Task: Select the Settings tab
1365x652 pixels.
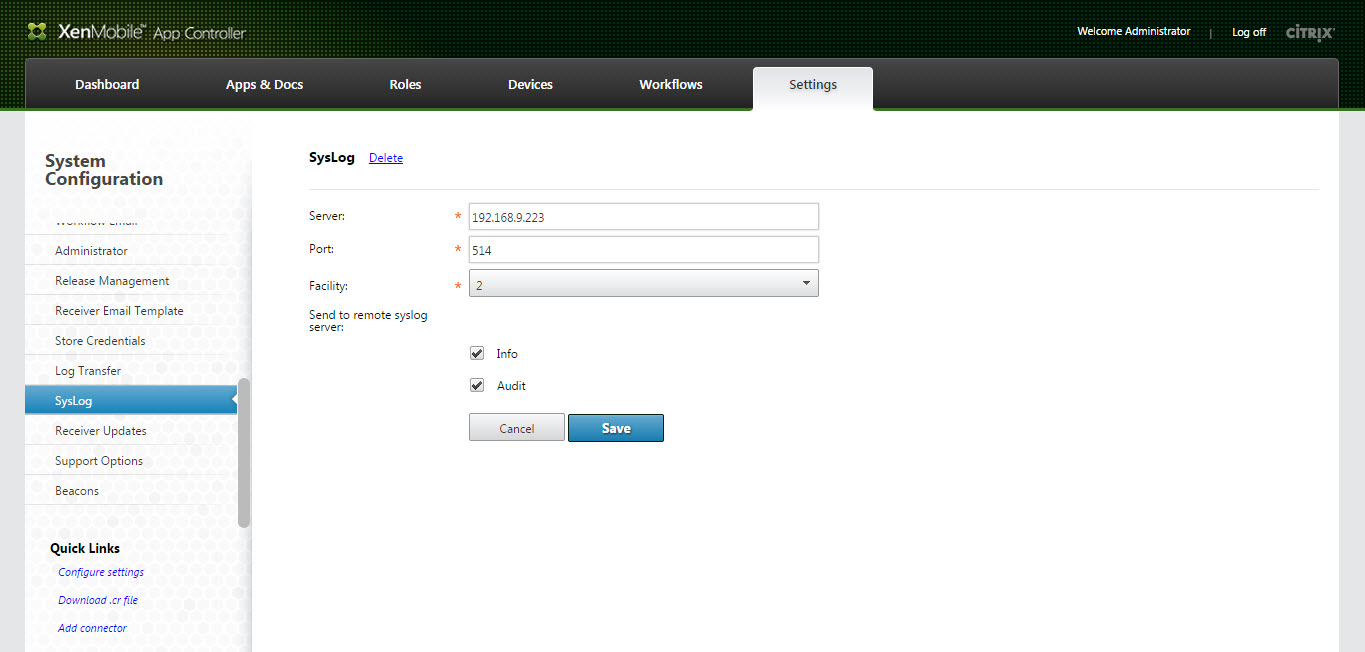Action: coord(813,86)
